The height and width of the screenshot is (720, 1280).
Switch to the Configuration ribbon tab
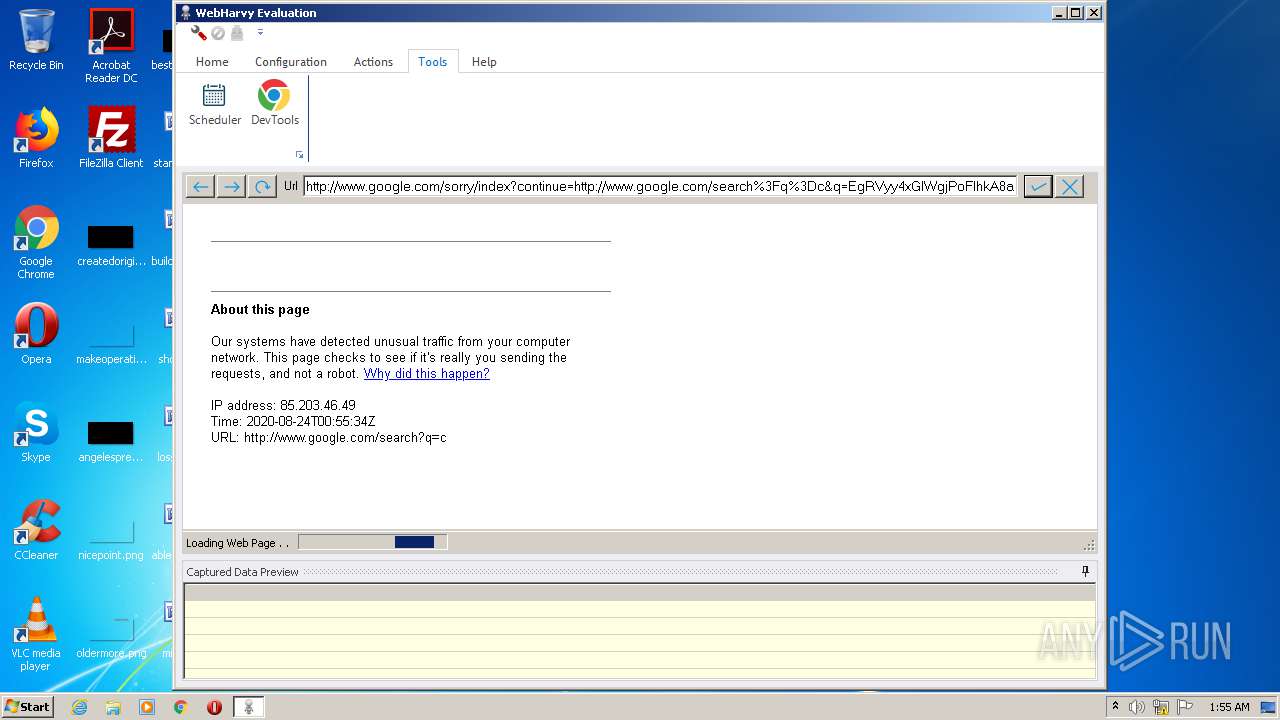click(x=291, y=62)
